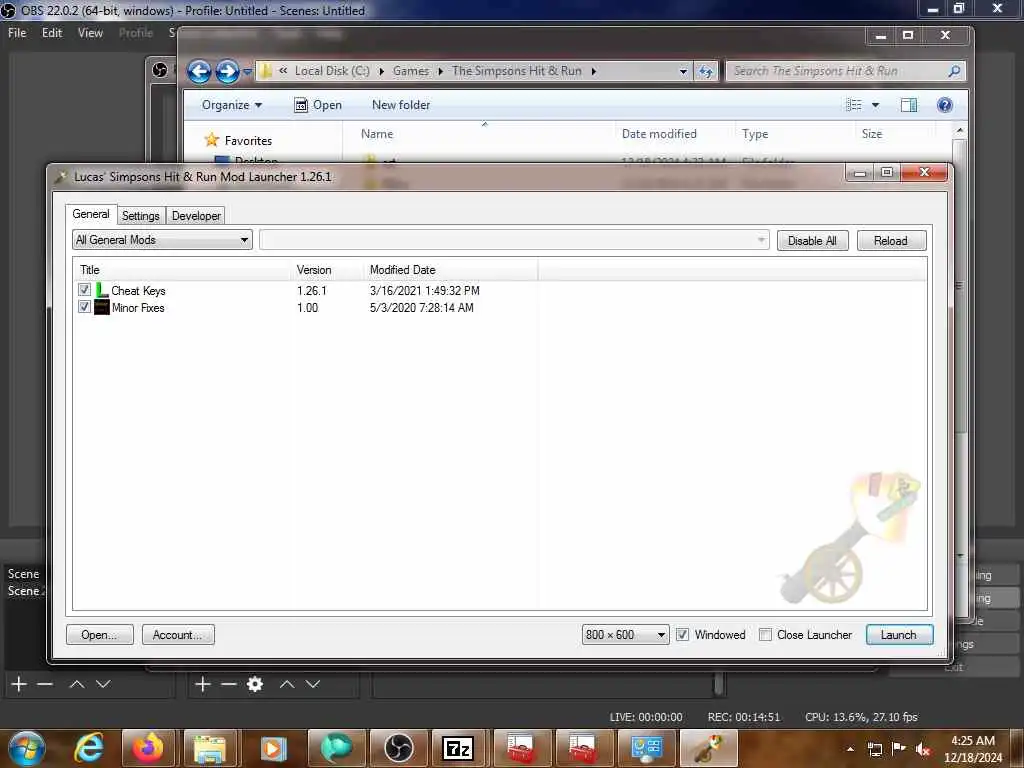The width and height of the screenshot is (1024, 768).
Task: Refresh the Explorer address bar
Action: point(706,71)
